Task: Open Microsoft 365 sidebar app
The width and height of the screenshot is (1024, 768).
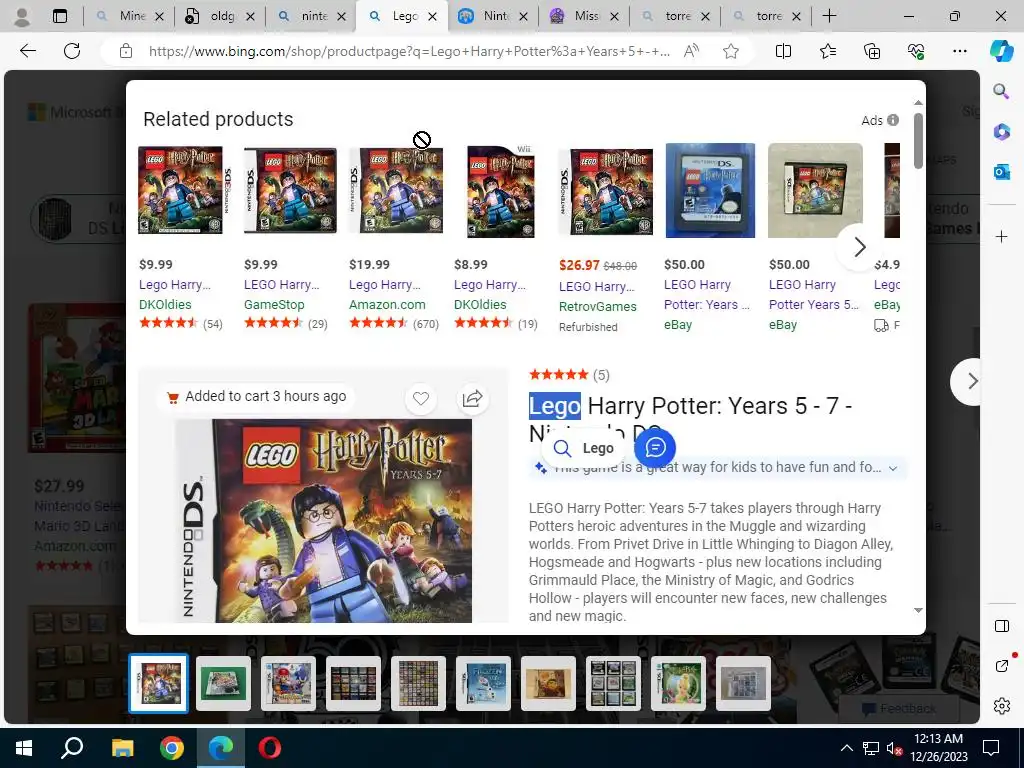Action: tap(1001, 132)
